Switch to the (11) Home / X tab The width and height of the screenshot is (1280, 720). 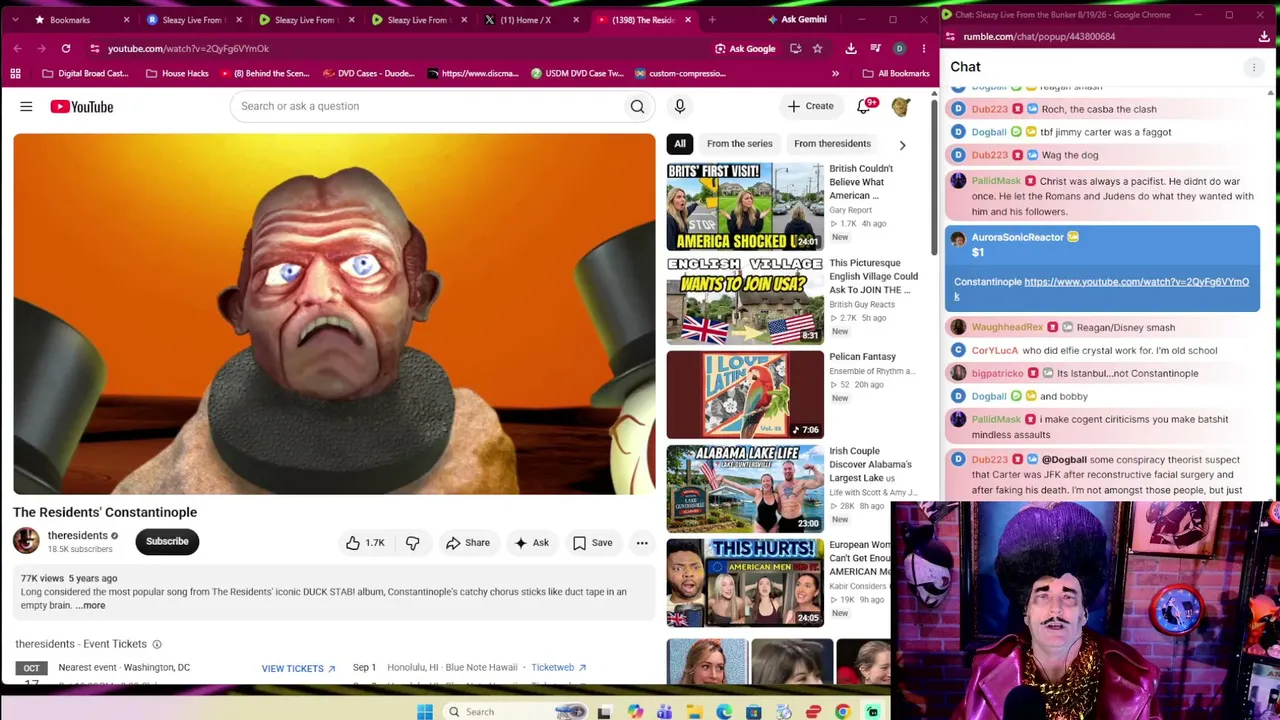[x=531, y=20]
